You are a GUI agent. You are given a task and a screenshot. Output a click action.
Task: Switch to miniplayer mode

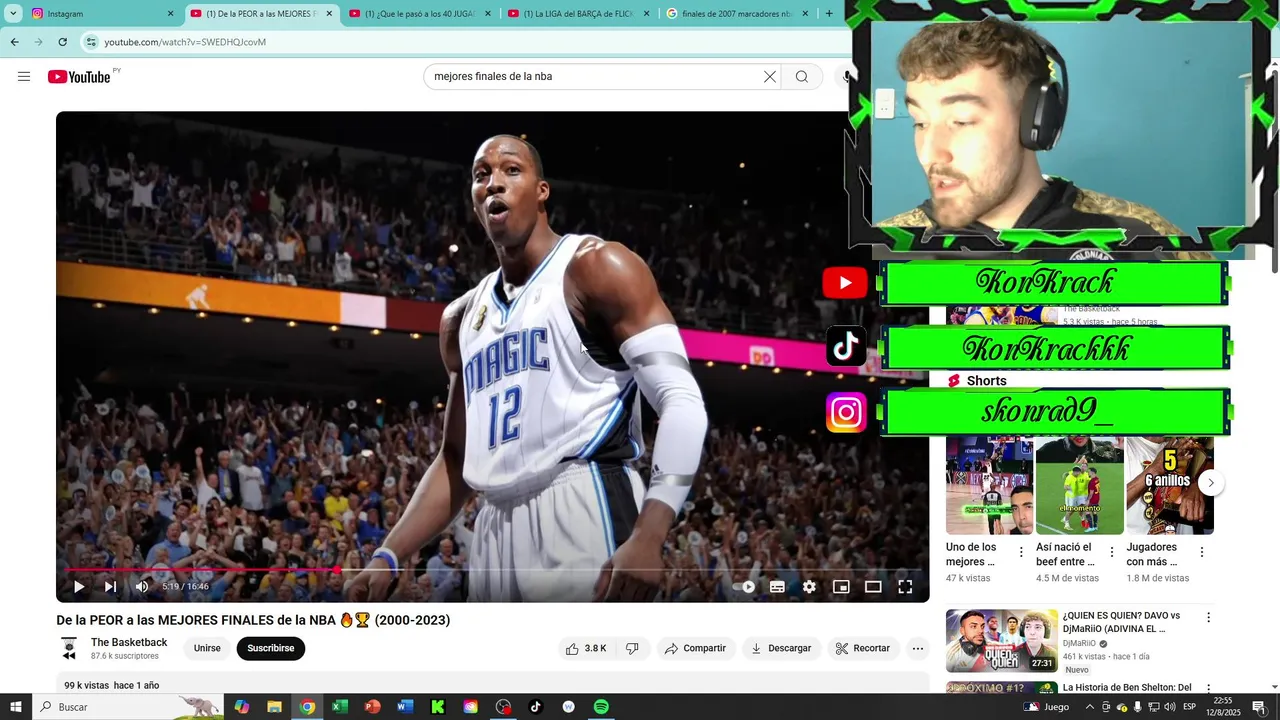coord(841,587)
